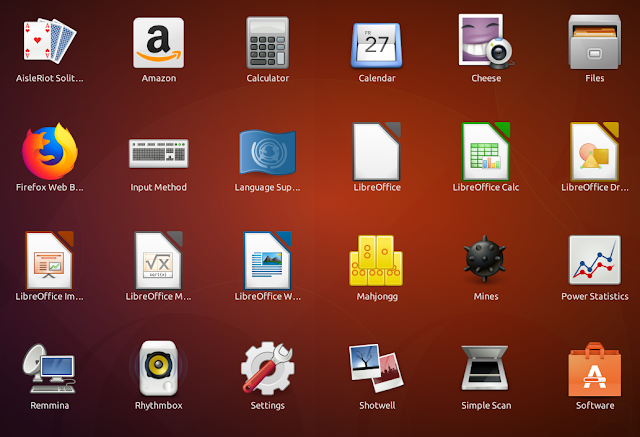Screen dimensions: 640x437
Task: Launch the Remmina remote desktop icon
Action: 49,369
